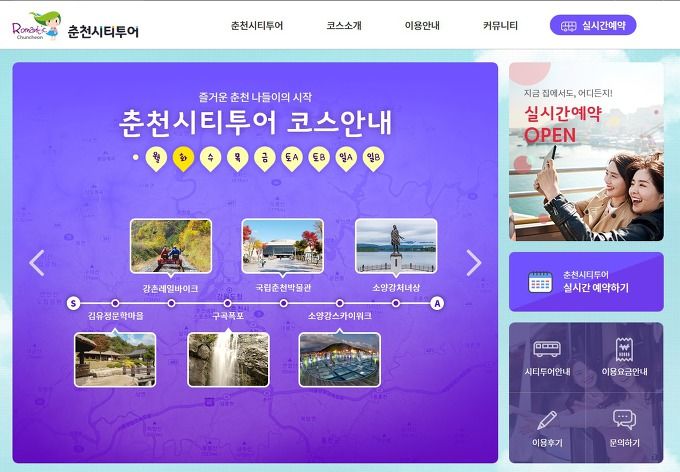Click the 실시간예약 OPEN banner
This screenshot has height=472, width=680.
click(586, 151)
